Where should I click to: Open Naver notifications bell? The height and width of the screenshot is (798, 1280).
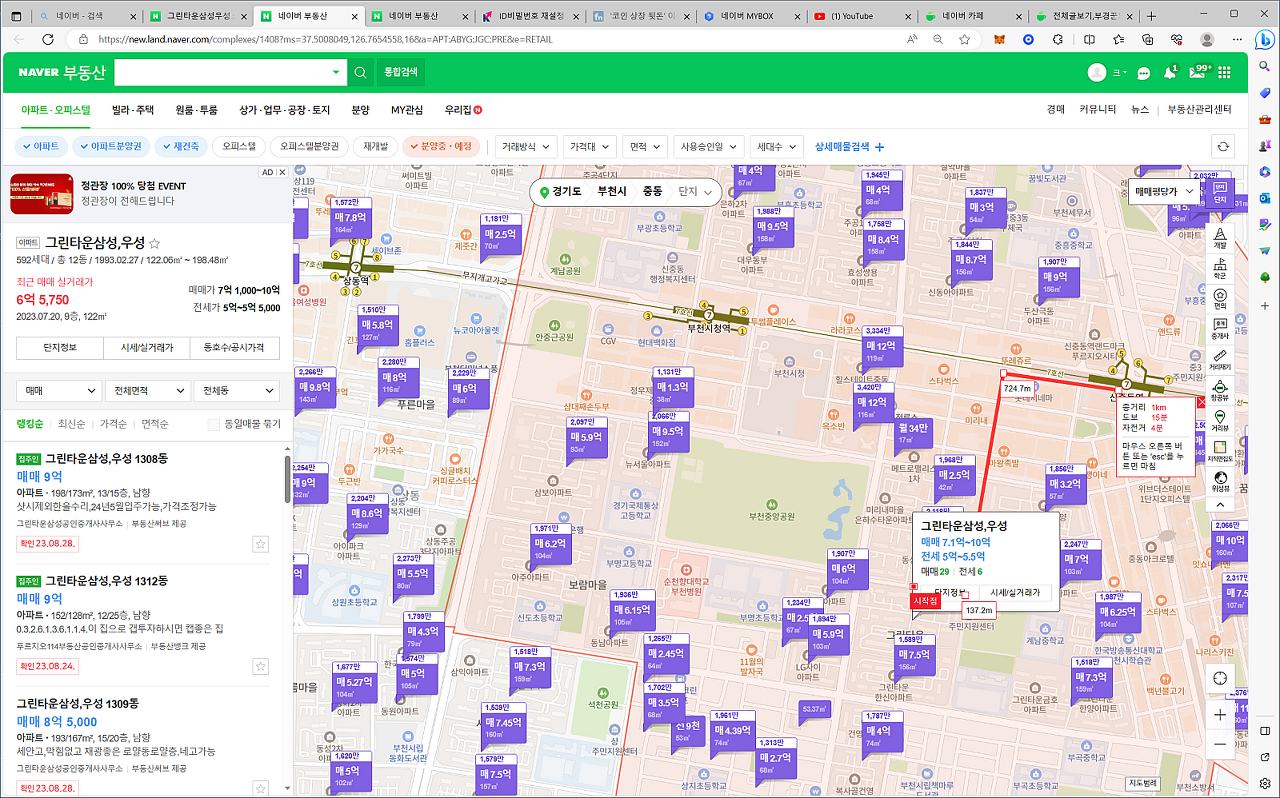point(1170,72)
